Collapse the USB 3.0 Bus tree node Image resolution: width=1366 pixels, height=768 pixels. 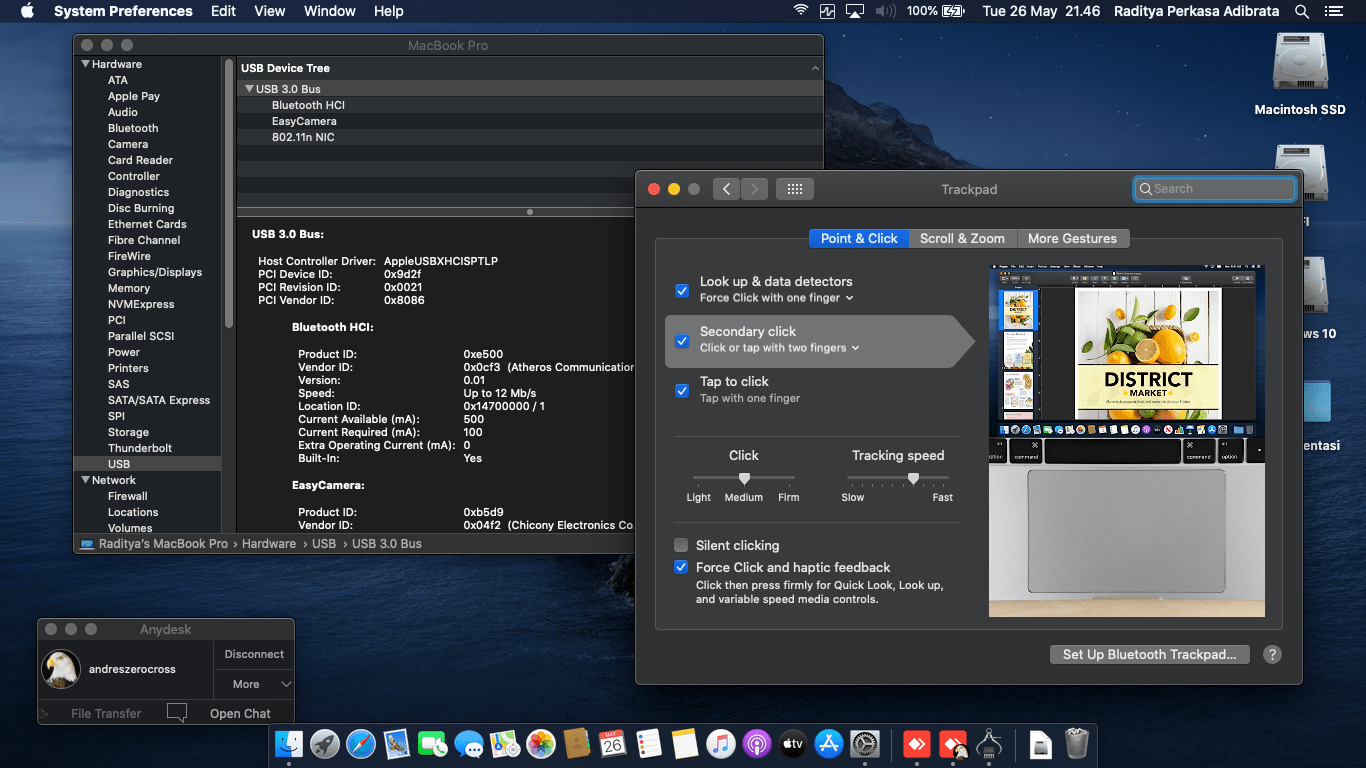[x=249, y=89]
